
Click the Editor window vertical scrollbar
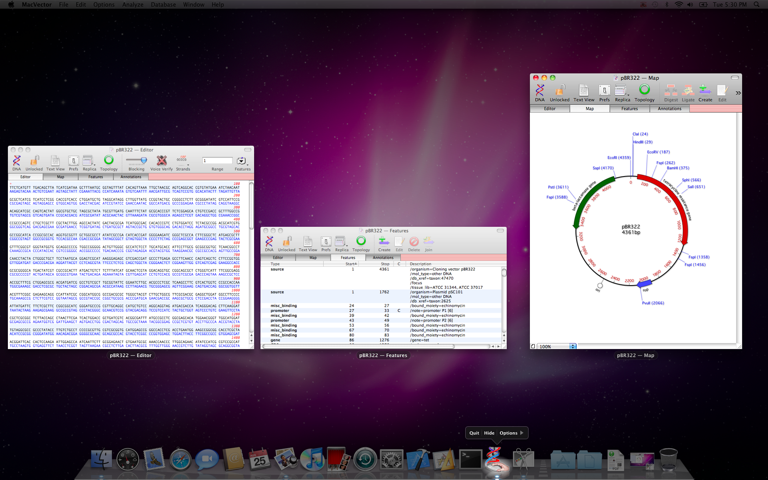pos(251,264)
